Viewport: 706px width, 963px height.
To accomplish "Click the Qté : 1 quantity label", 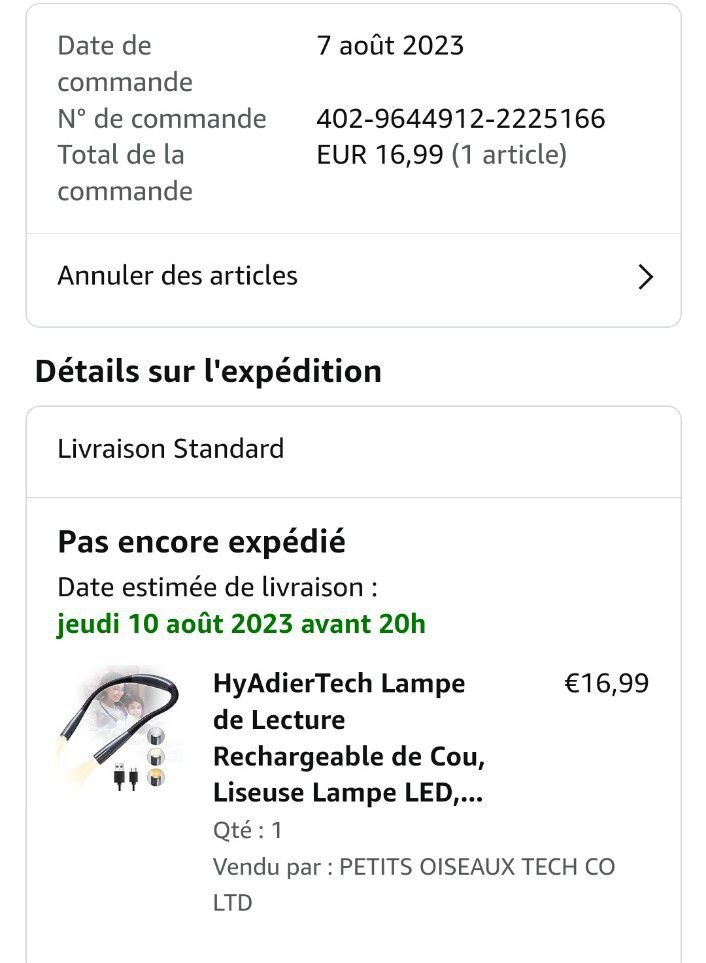I will tap(247, 830).
